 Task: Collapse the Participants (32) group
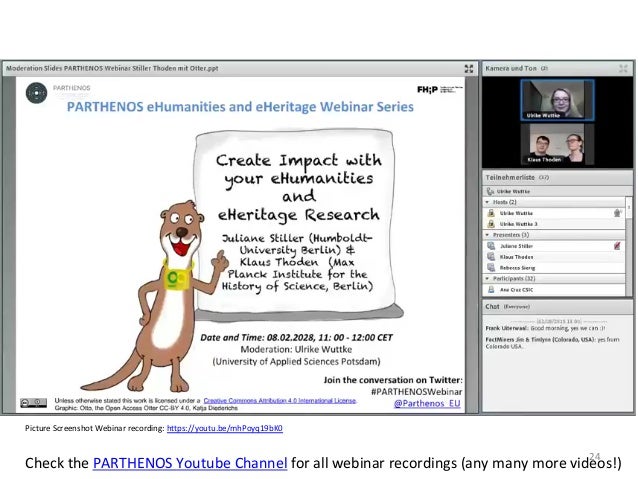(487, 278)
